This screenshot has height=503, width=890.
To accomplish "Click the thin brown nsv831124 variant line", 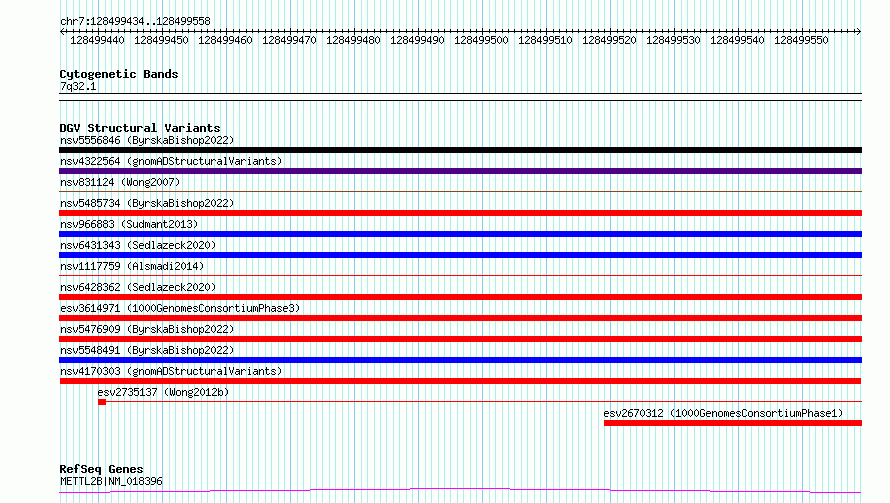I will [x=460, y=192].
